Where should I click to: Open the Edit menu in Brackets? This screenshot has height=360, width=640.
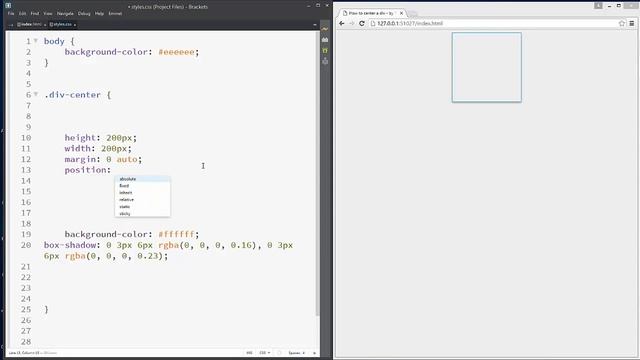(x=22, y=13)
